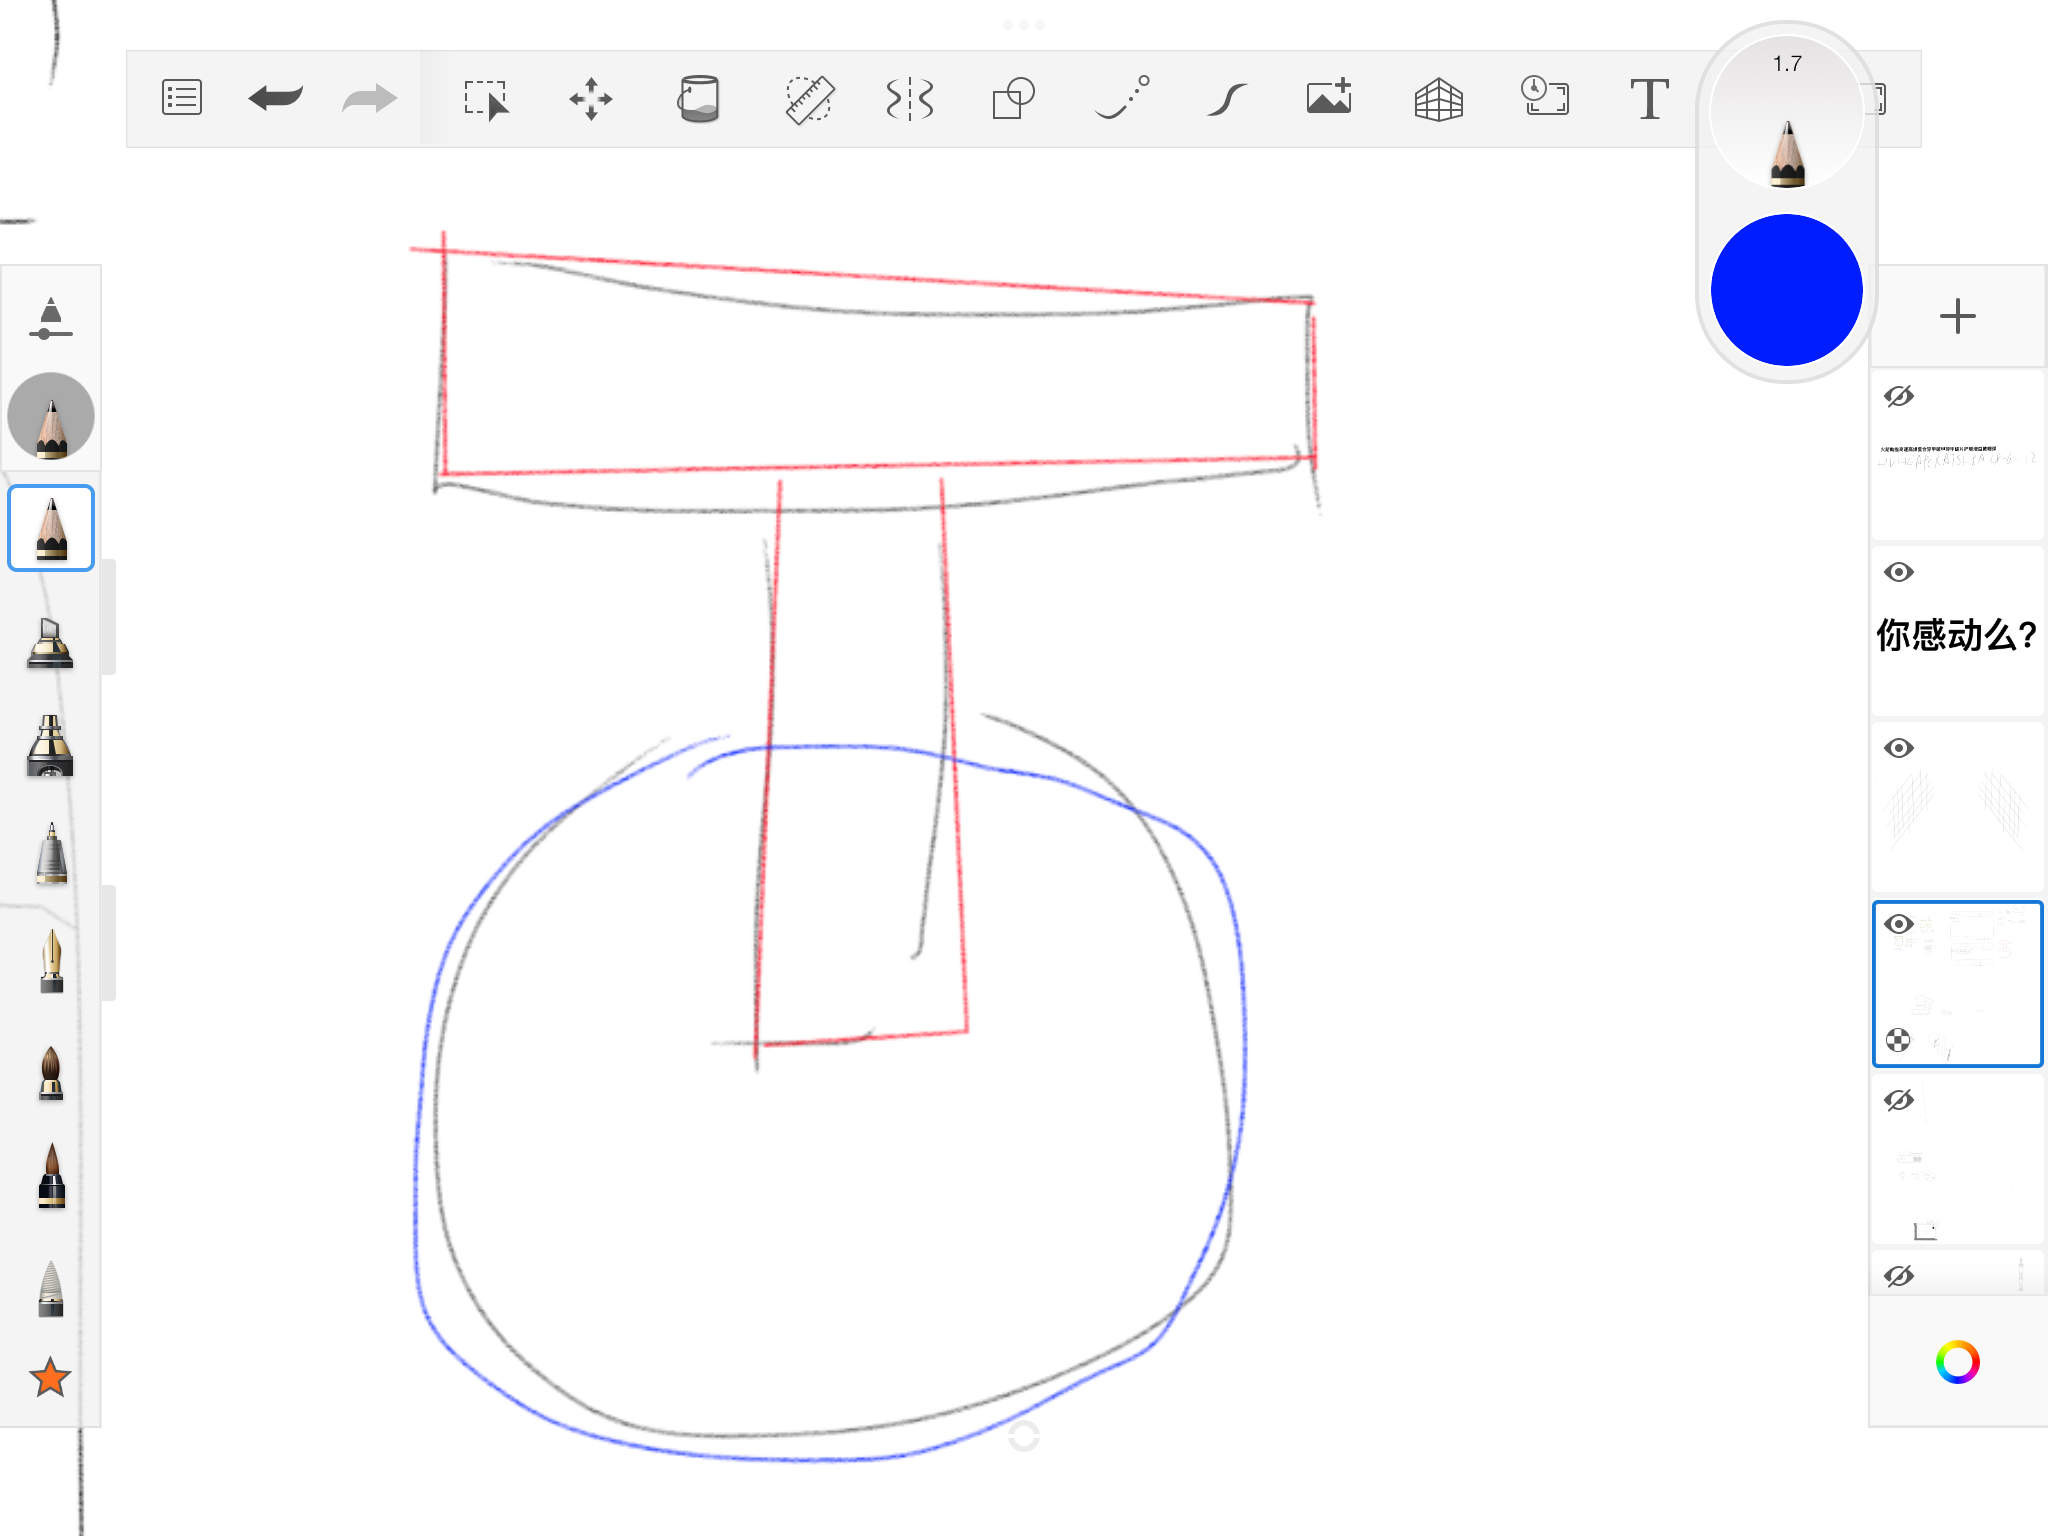The image size is (2048, 1536).
Task: Click the Undo arrow
Action: [x=275, y=98]
